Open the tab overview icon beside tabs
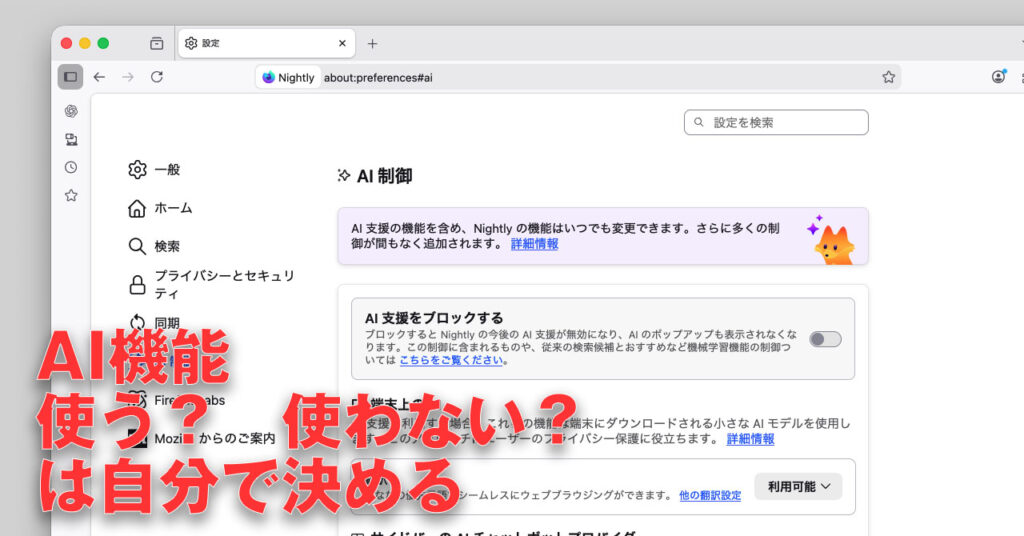This screenshot has height=536, width=1024. [157, 43]
